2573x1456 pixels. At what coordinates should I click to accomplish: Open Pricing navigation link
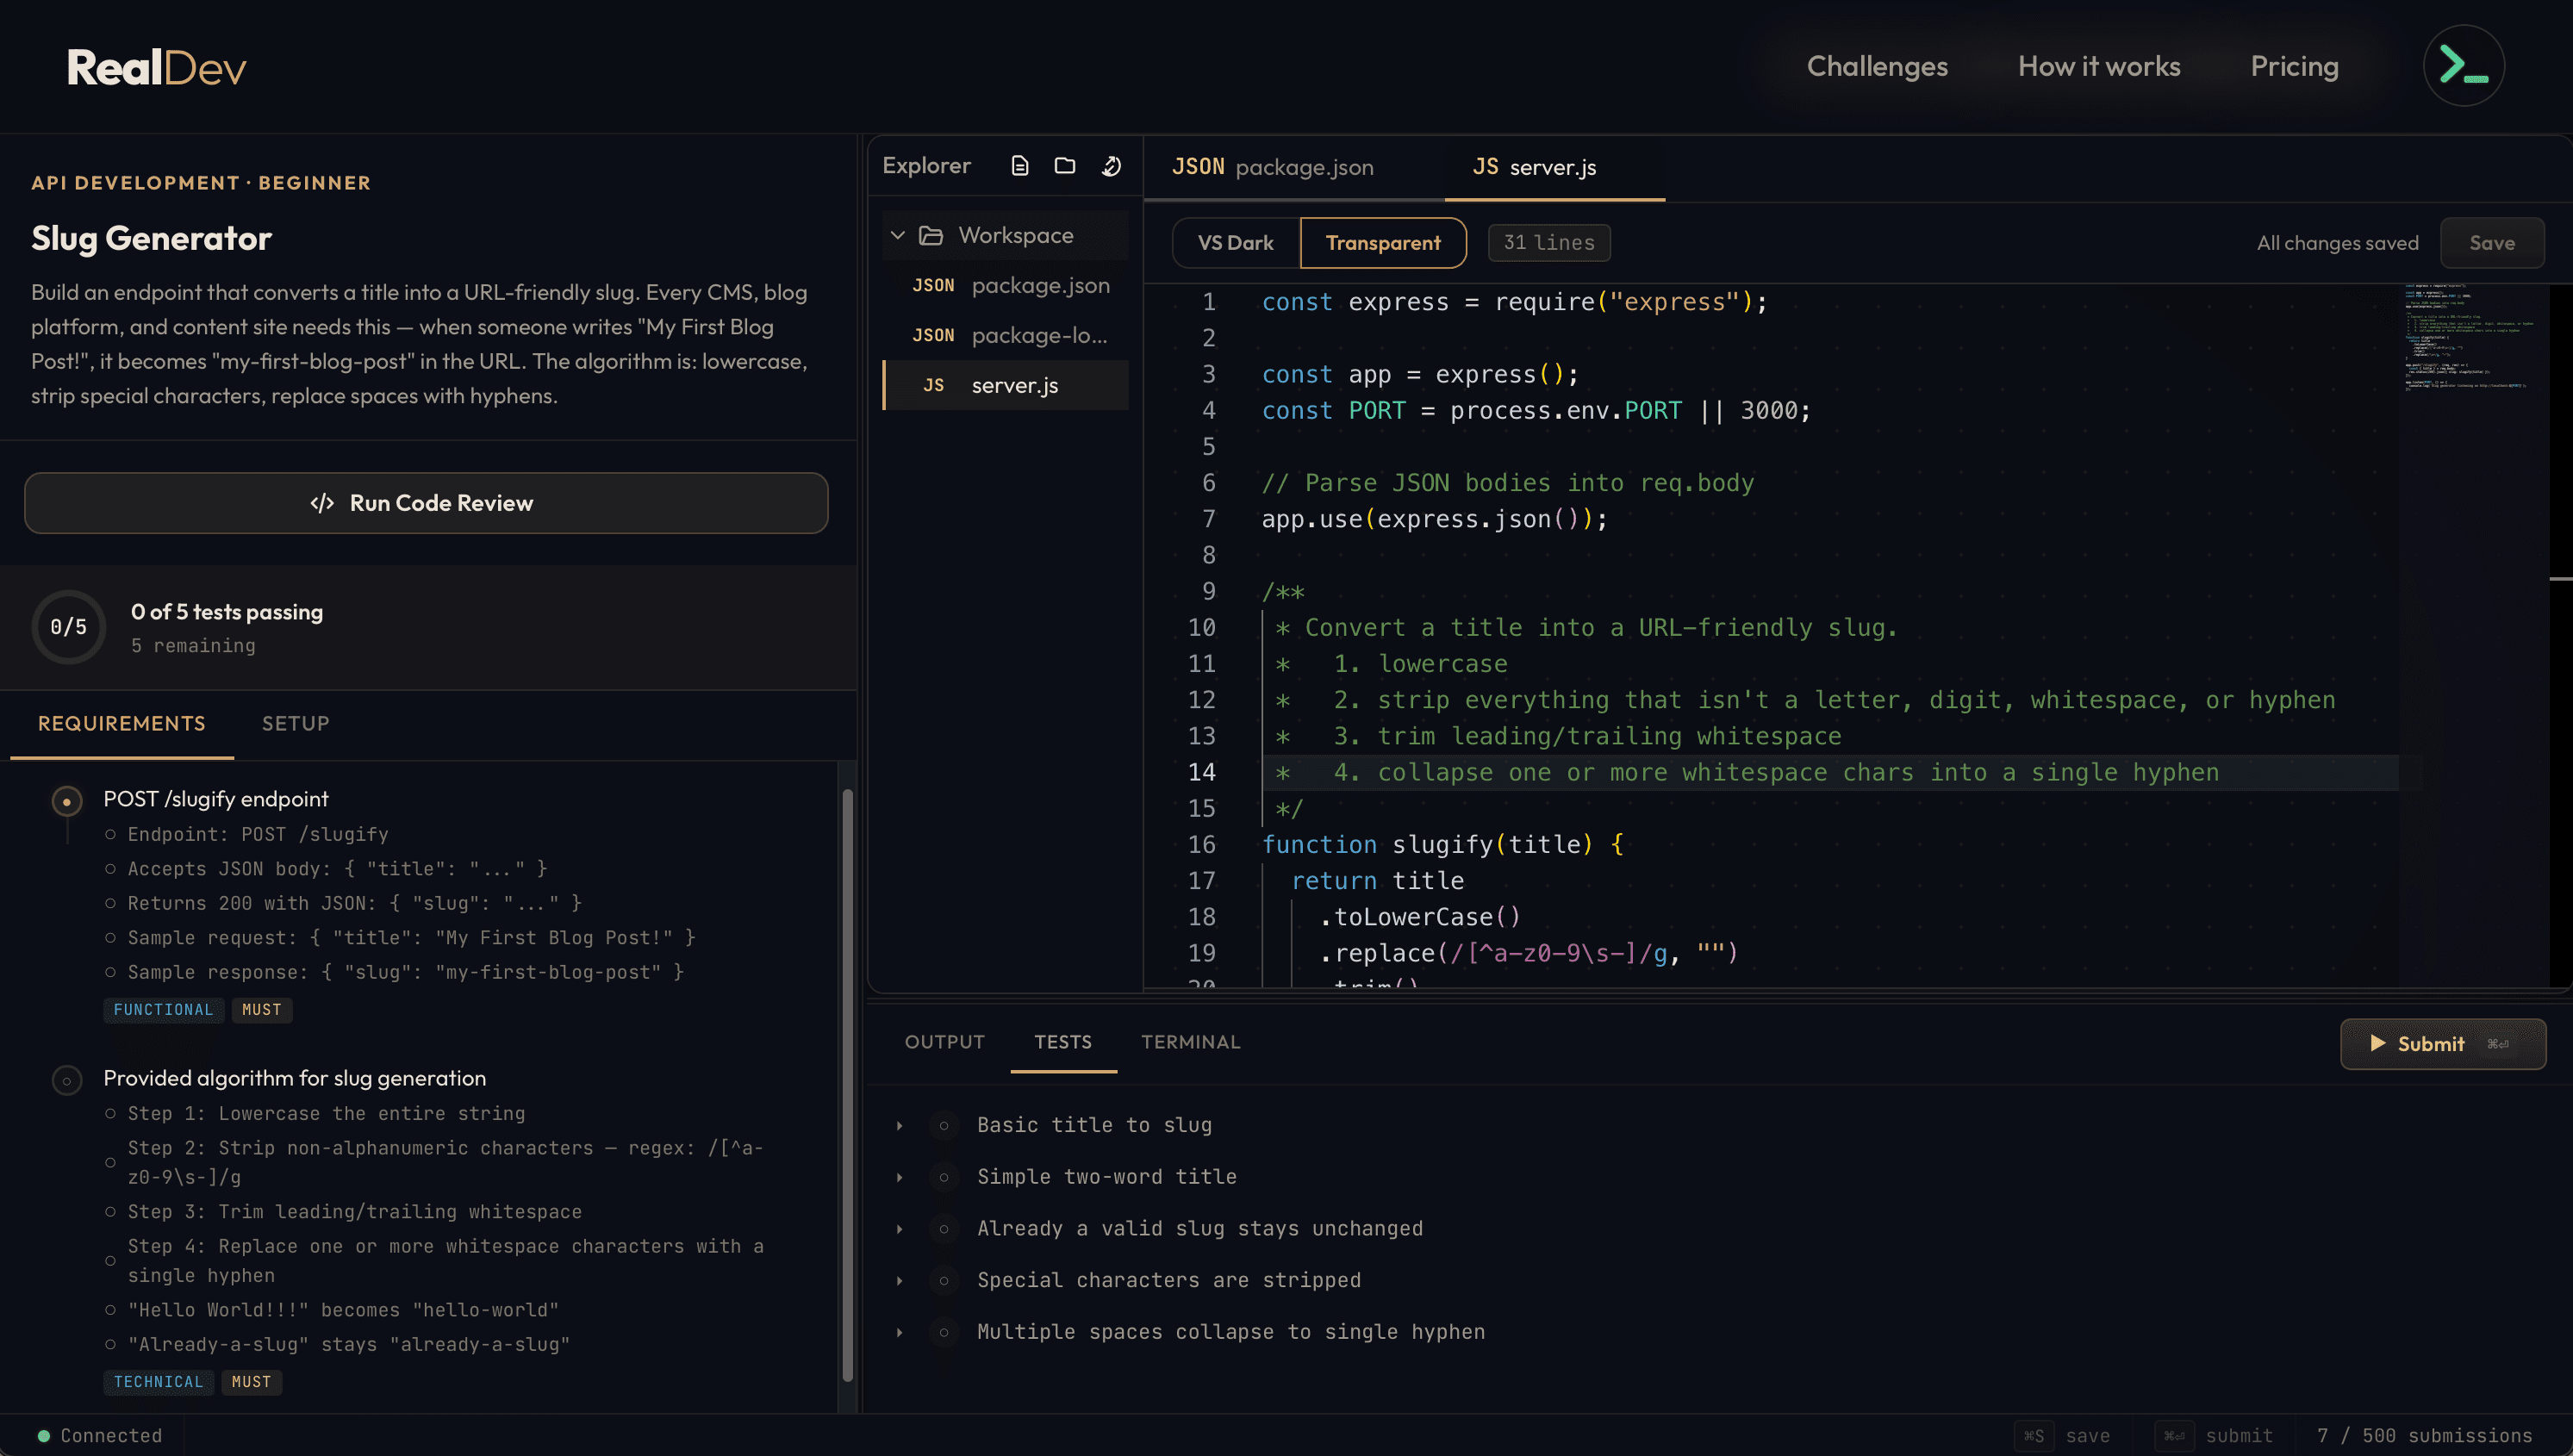tap(2294, 66)
